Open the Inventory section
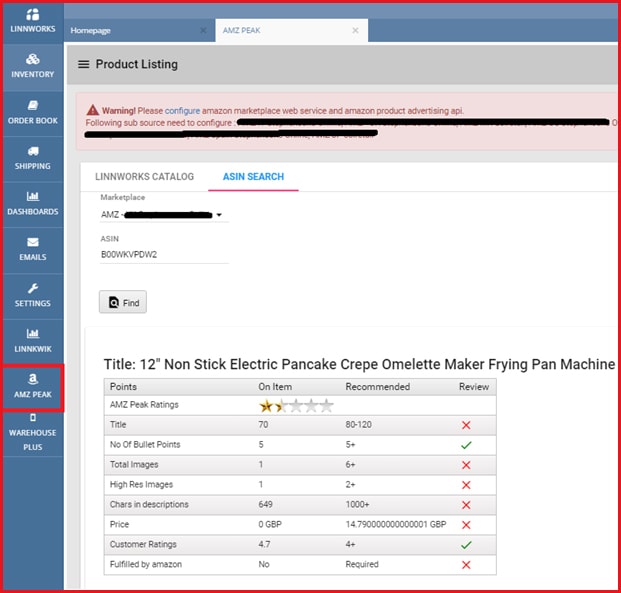The height and width of the screenshot is (593, 621). [32, 66]
